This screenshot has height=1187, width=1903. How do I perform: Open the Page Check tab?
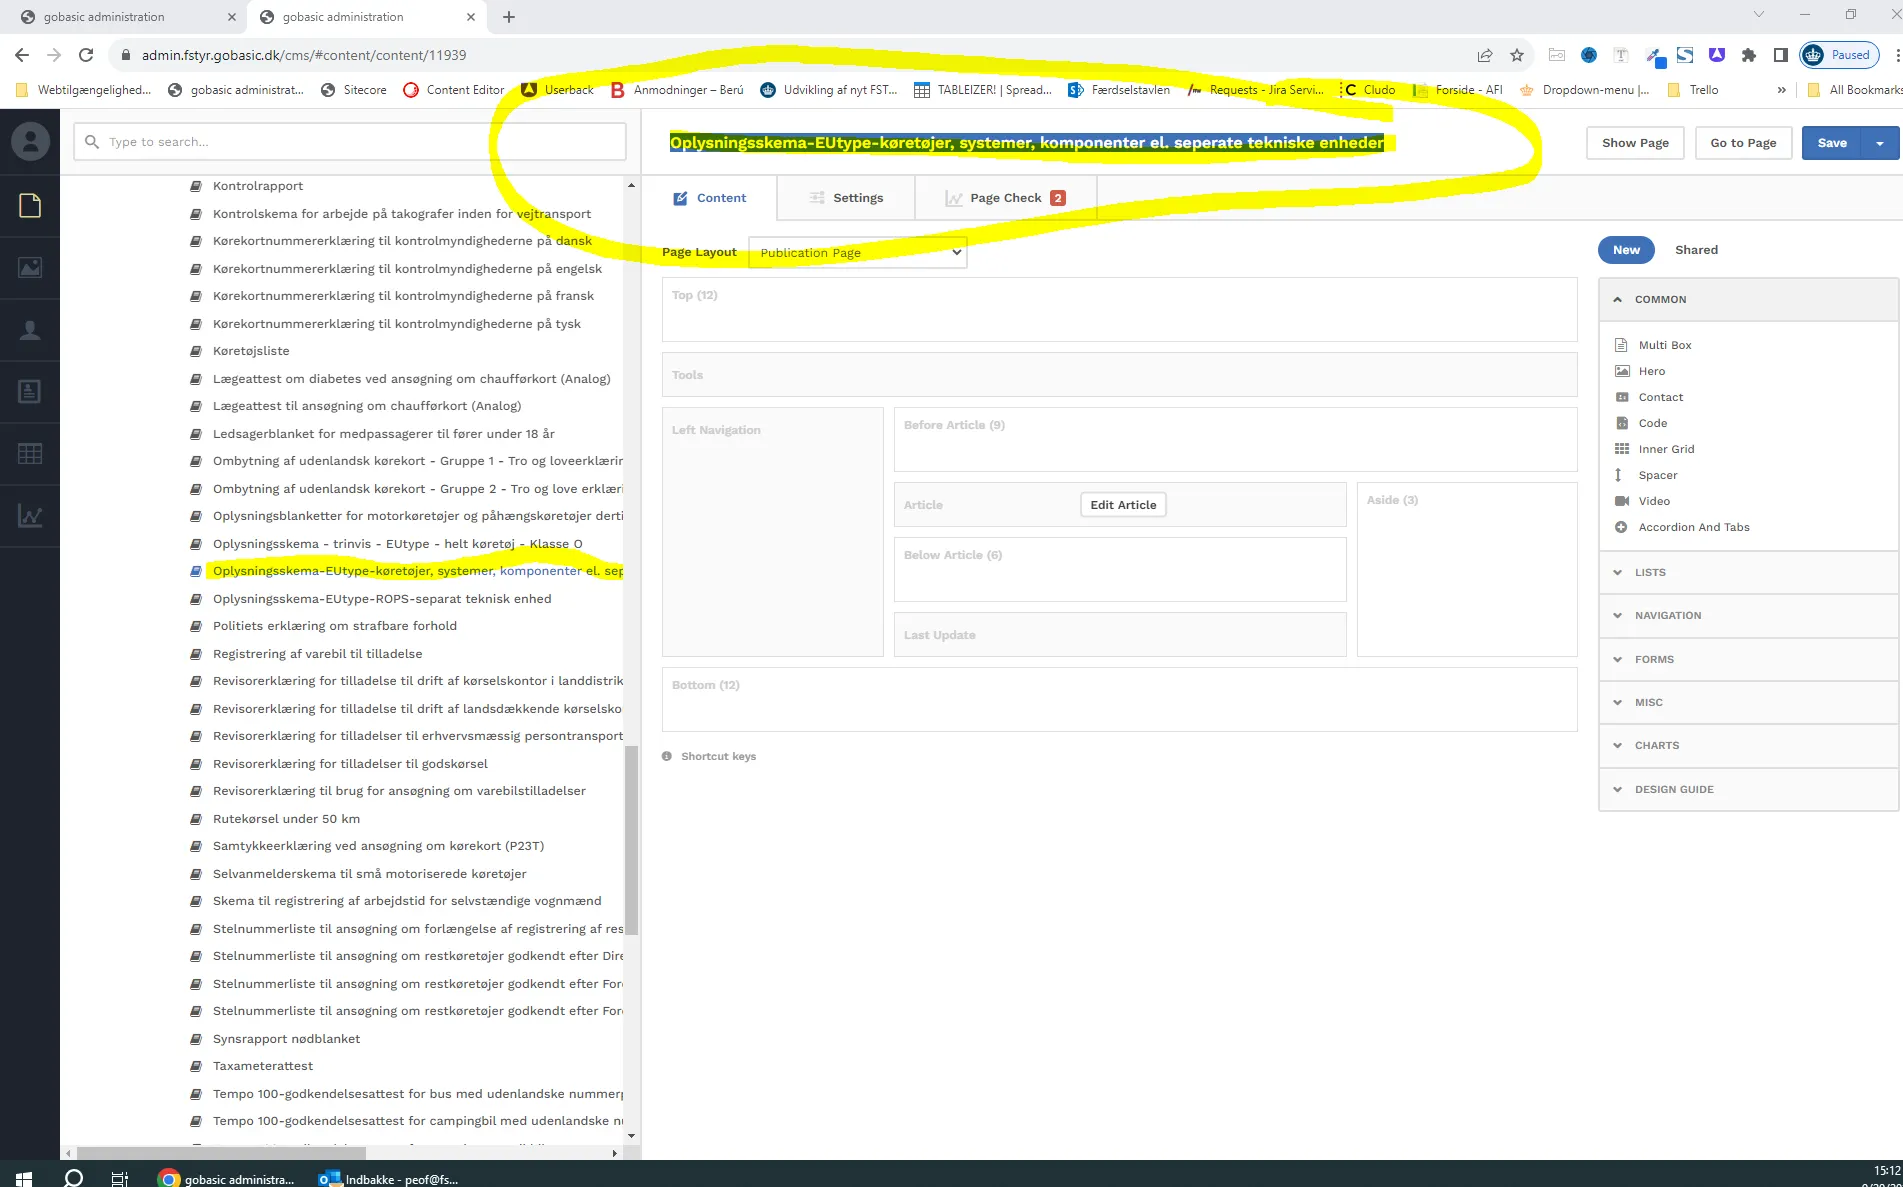(1005, 198)
